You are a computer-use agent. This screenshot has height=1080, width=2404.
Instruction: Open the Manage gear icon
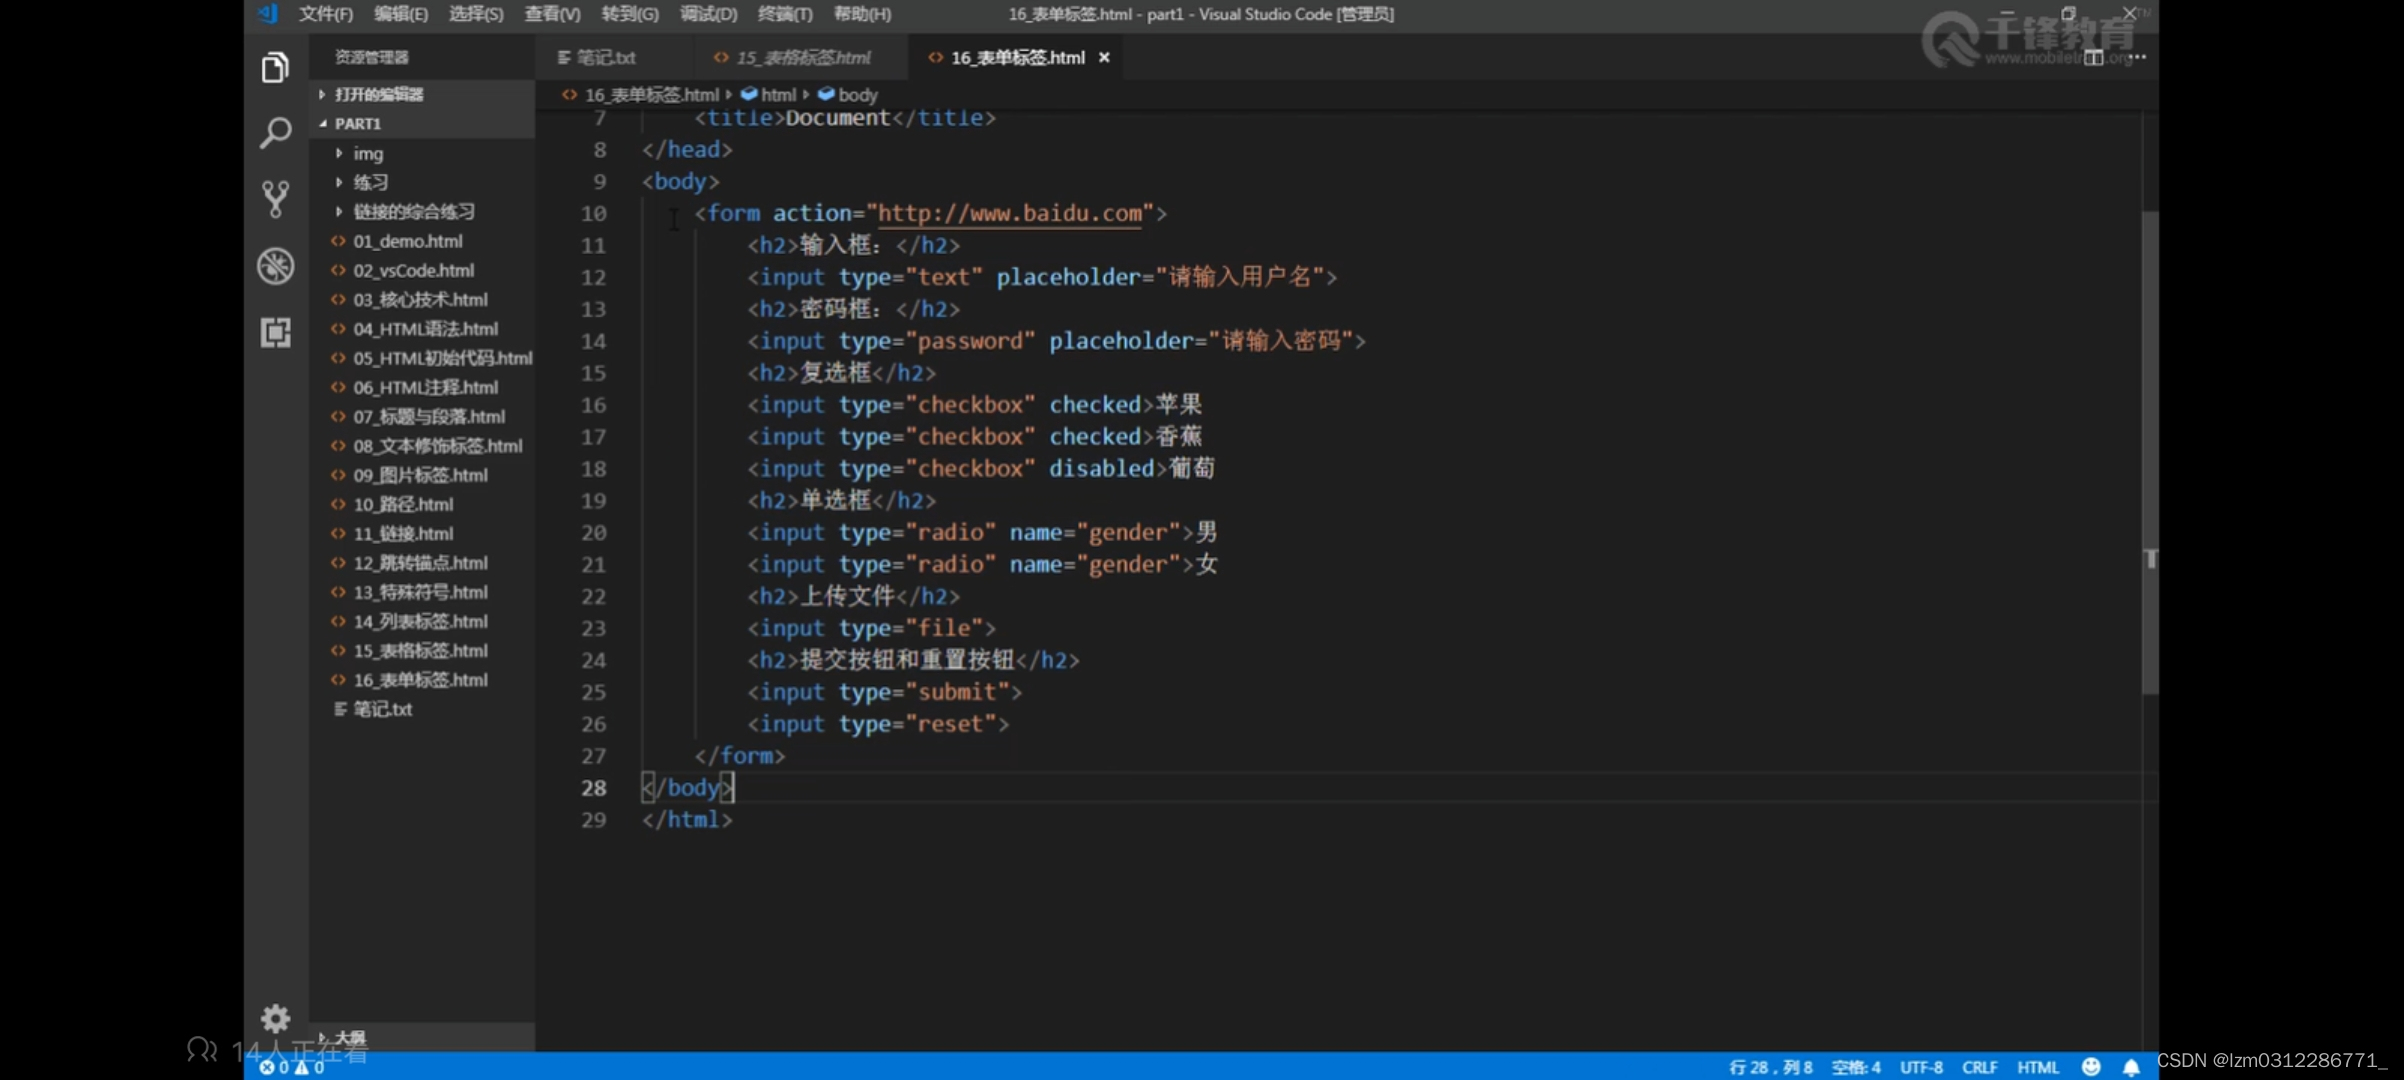click(x=275, y=1018)
